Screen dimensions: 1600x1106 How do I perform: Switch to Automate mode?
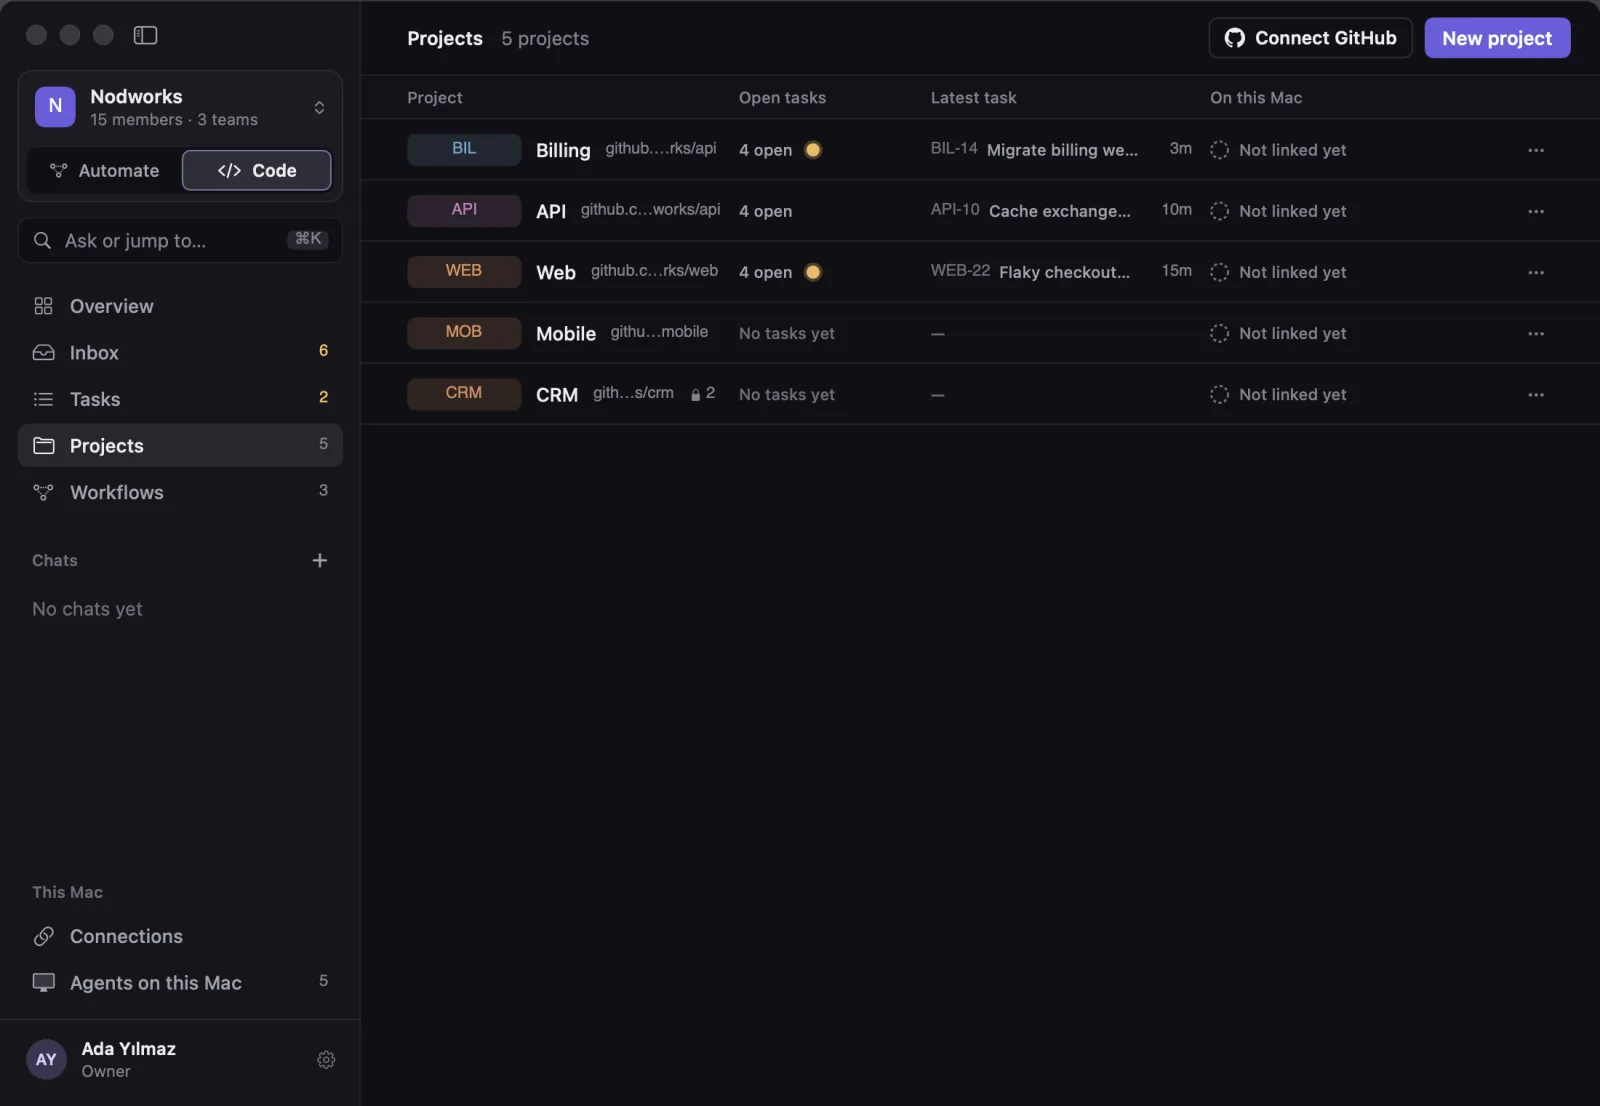104,170
